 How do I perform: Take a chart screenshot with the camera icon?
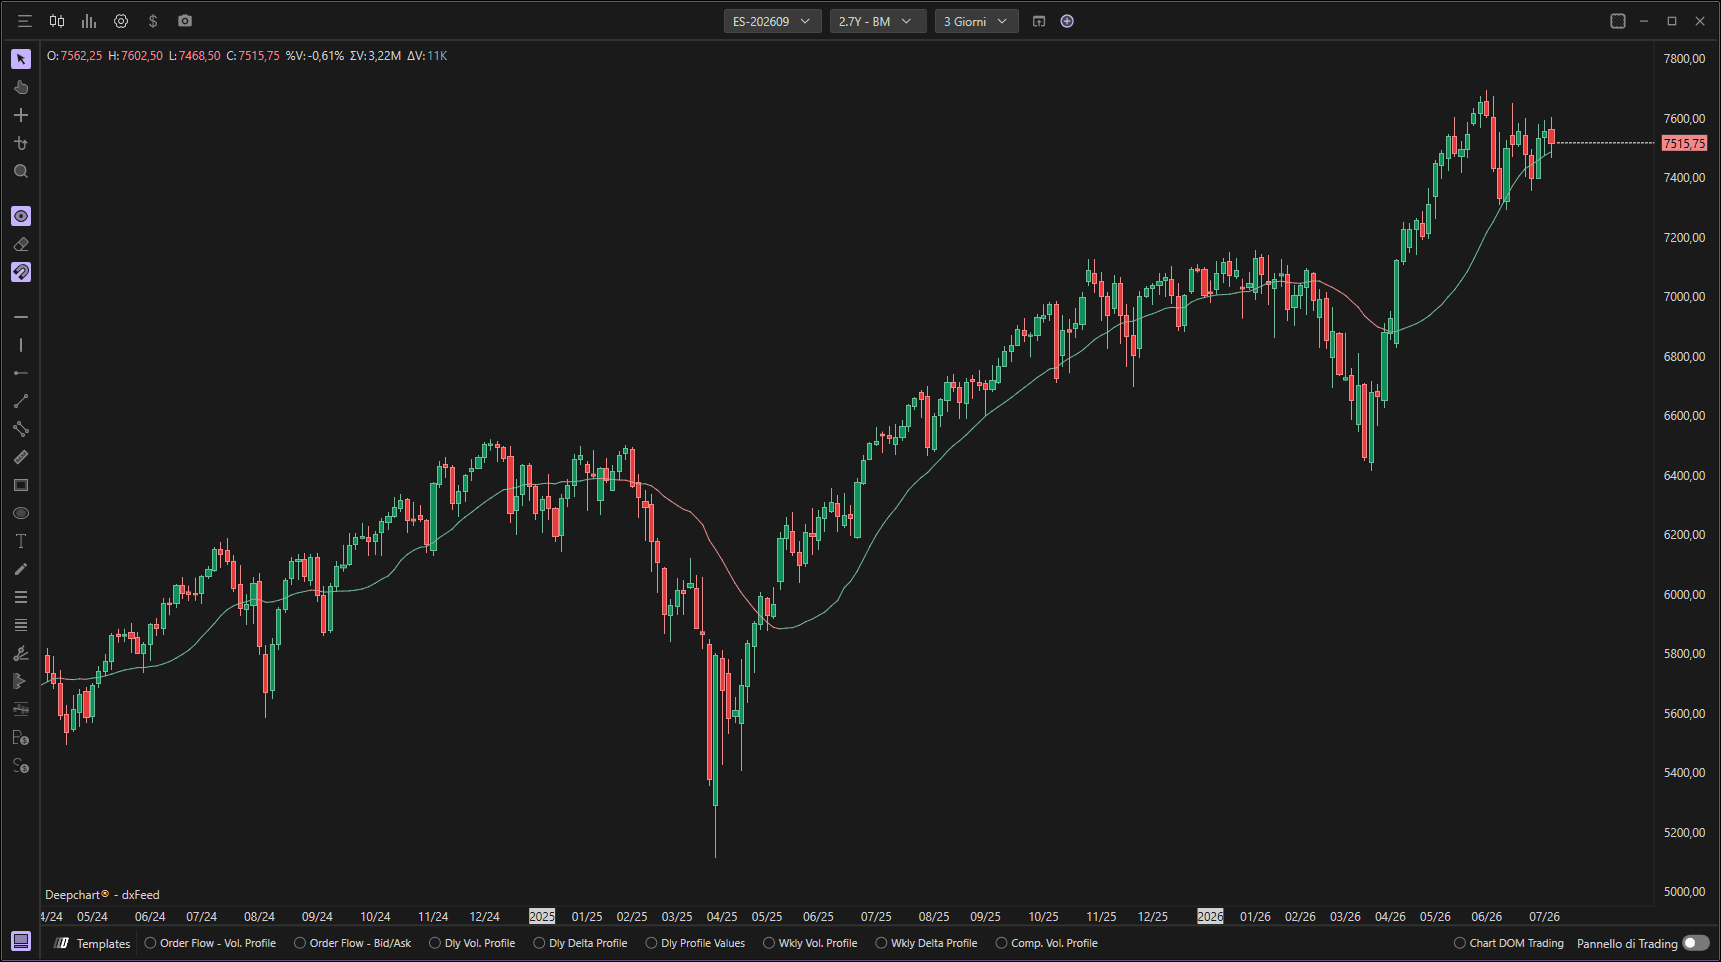click(185, 21)
